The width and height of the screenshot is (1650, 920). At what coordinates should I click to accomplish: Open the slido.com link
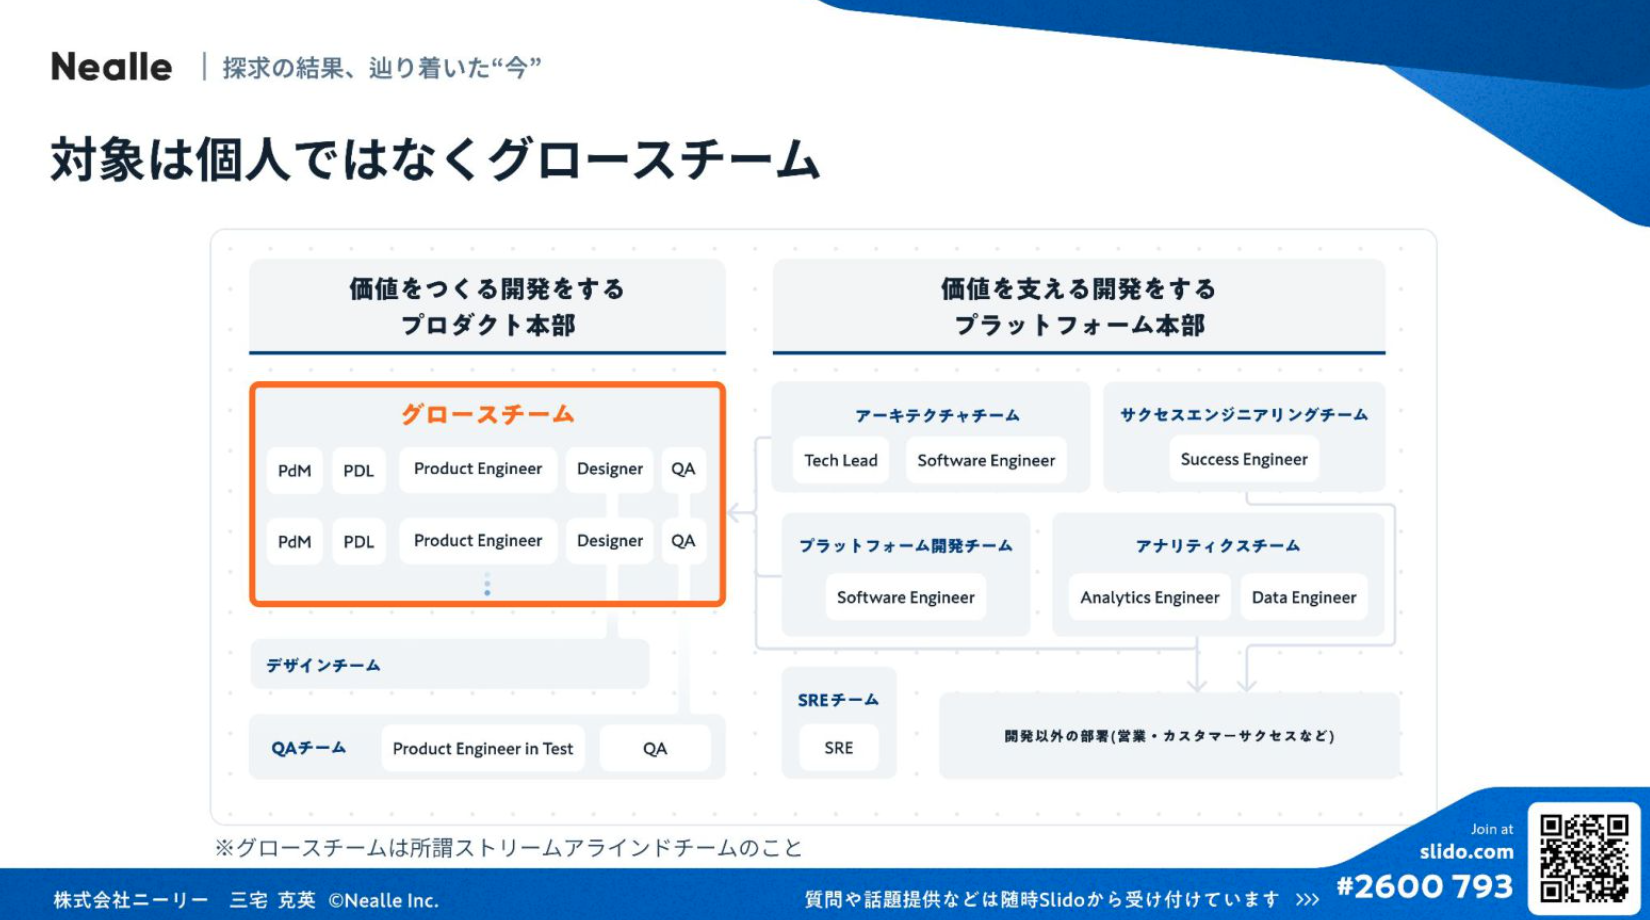(1466, 852)
